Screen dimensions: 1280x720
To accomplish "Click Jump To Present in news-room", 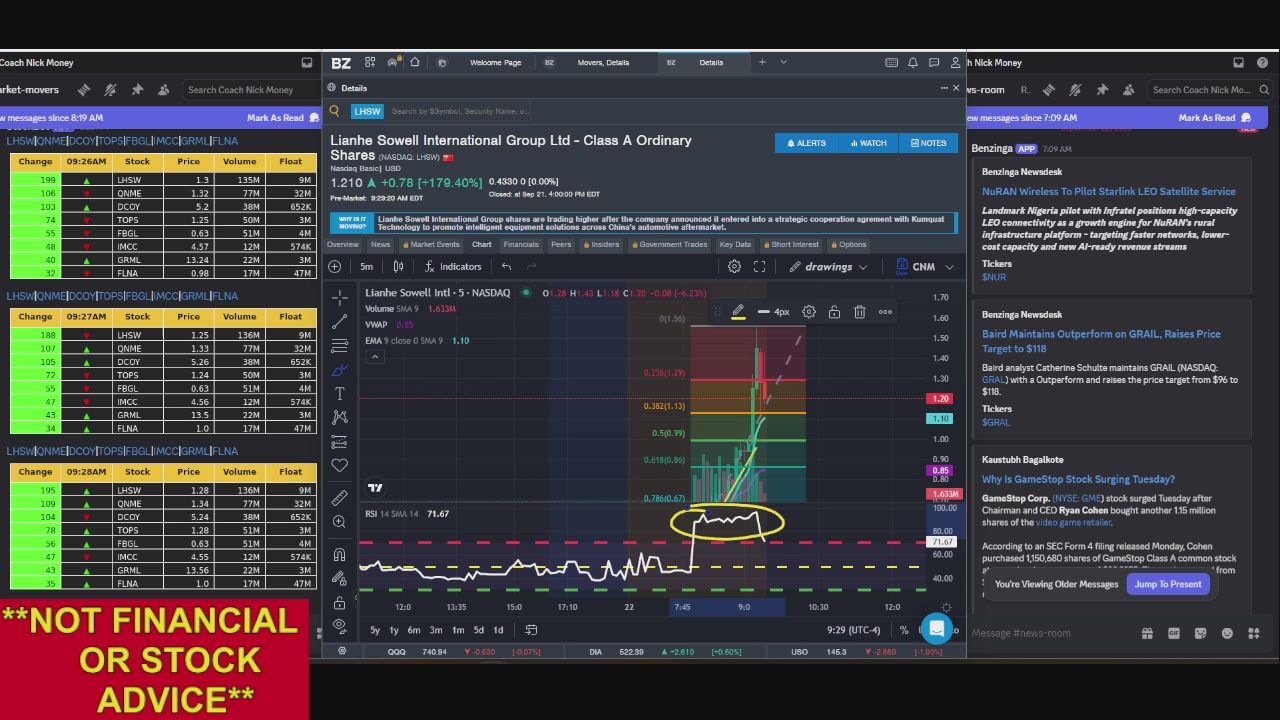I will [x=1168, y=584].
